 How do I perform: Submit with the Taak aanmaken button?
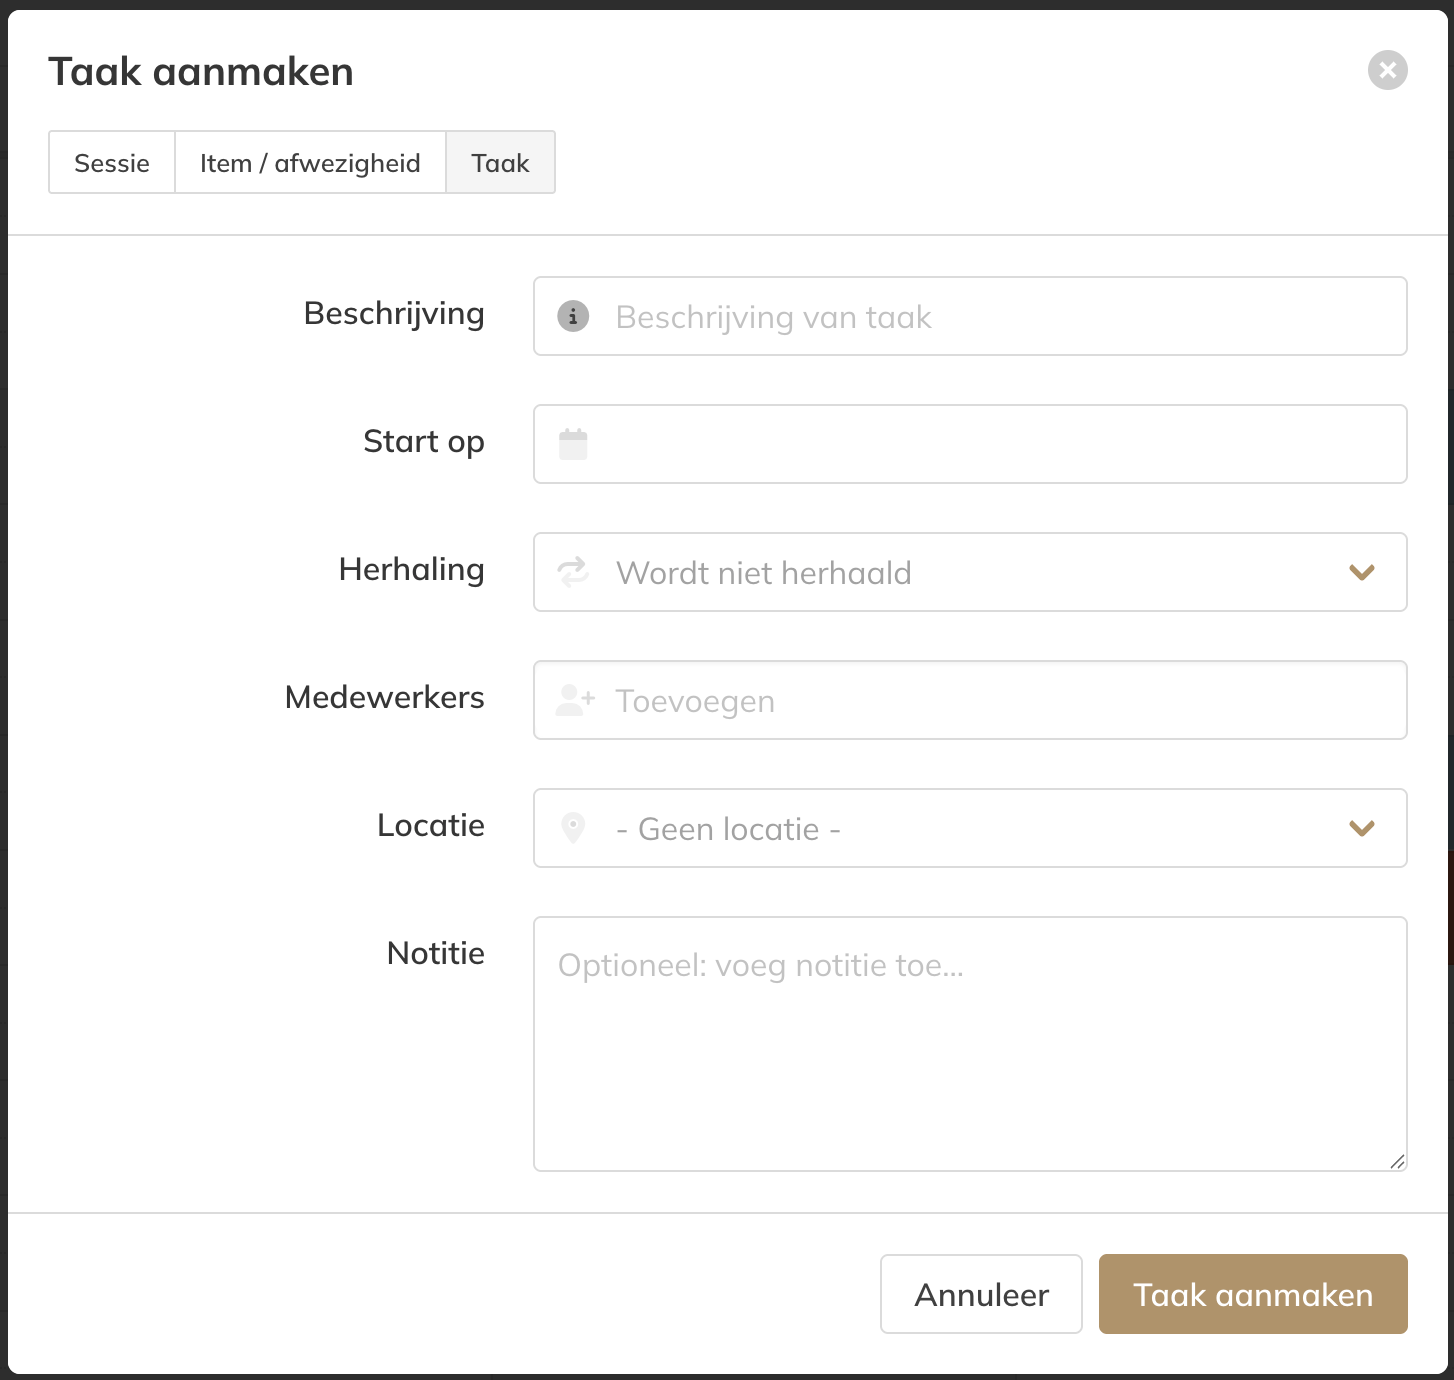pyautogui.click(x=1252, y=1294)
